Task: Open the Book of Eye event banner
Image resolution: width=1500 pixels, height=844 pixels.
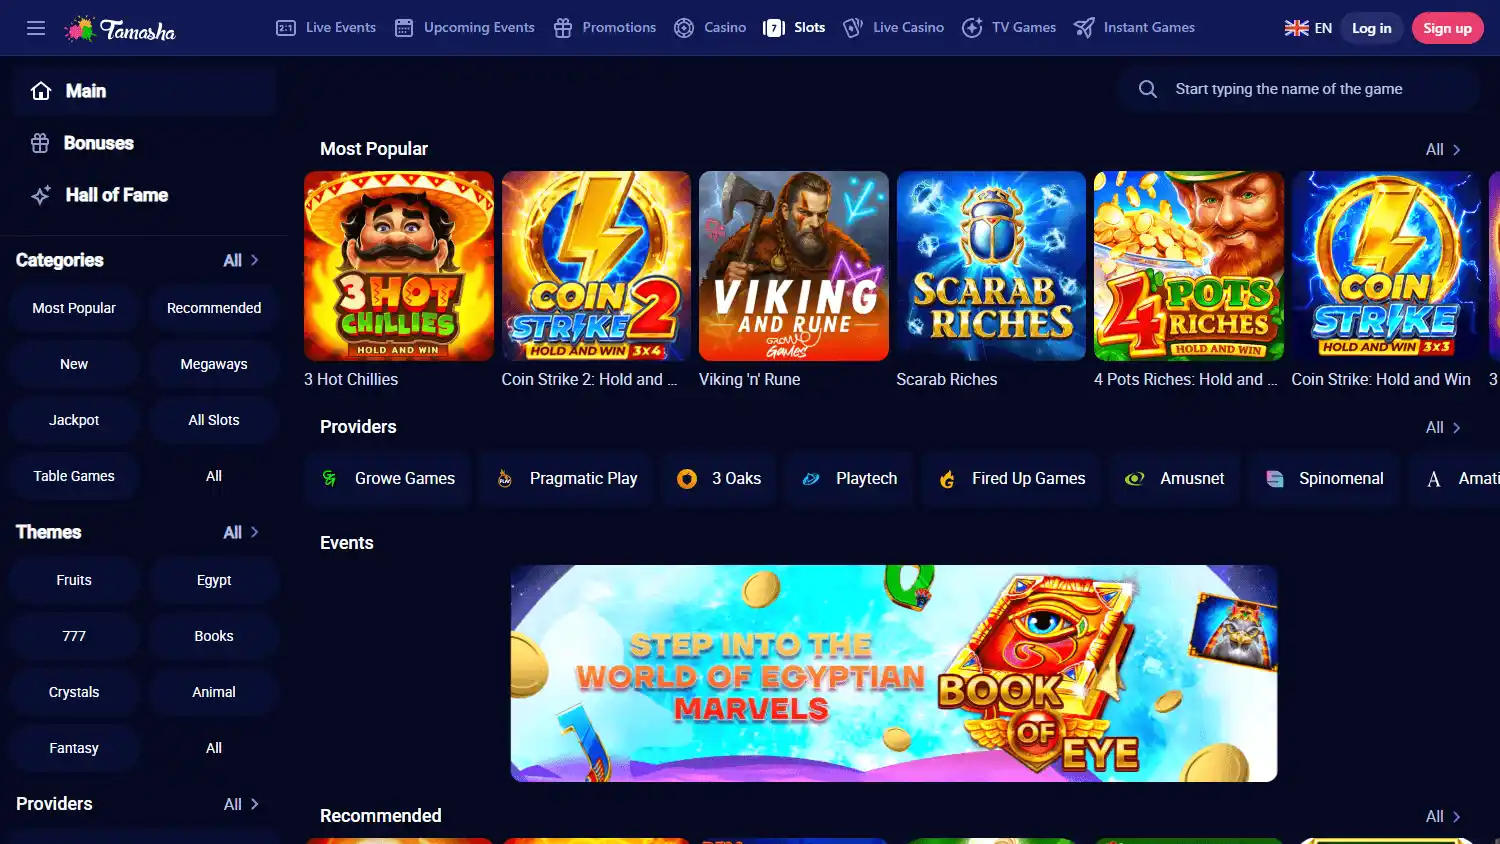Action: (894, 674)
